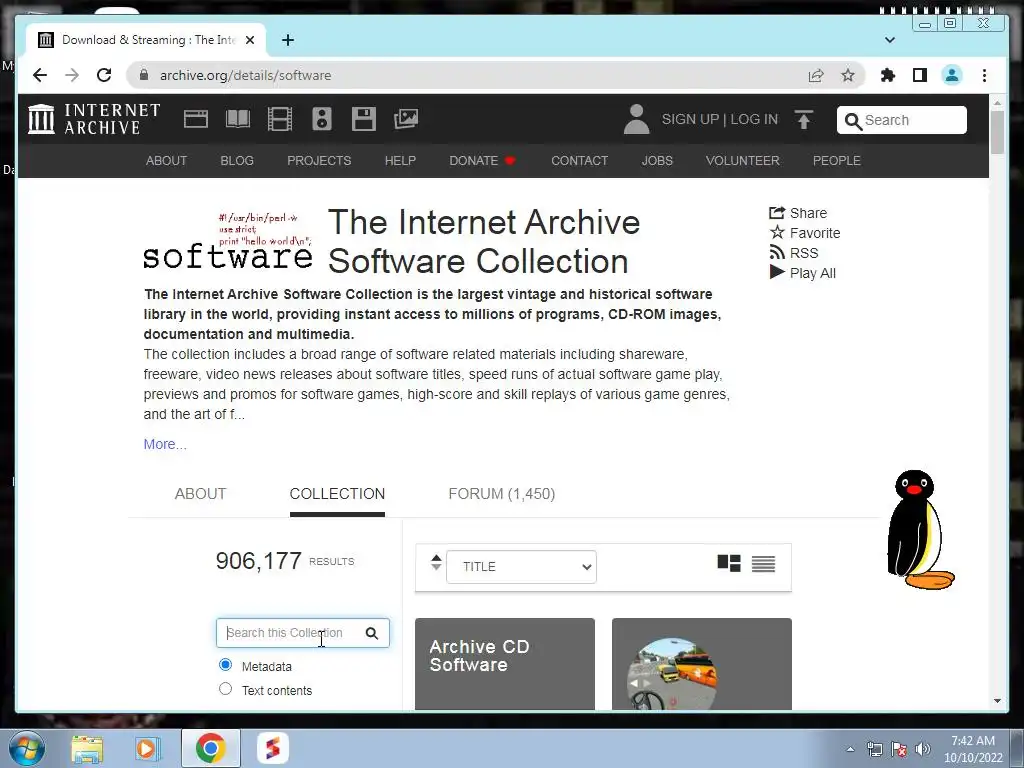1024x768 pixels.
Task: Click the address bar URL
Action: pos(246,75)
